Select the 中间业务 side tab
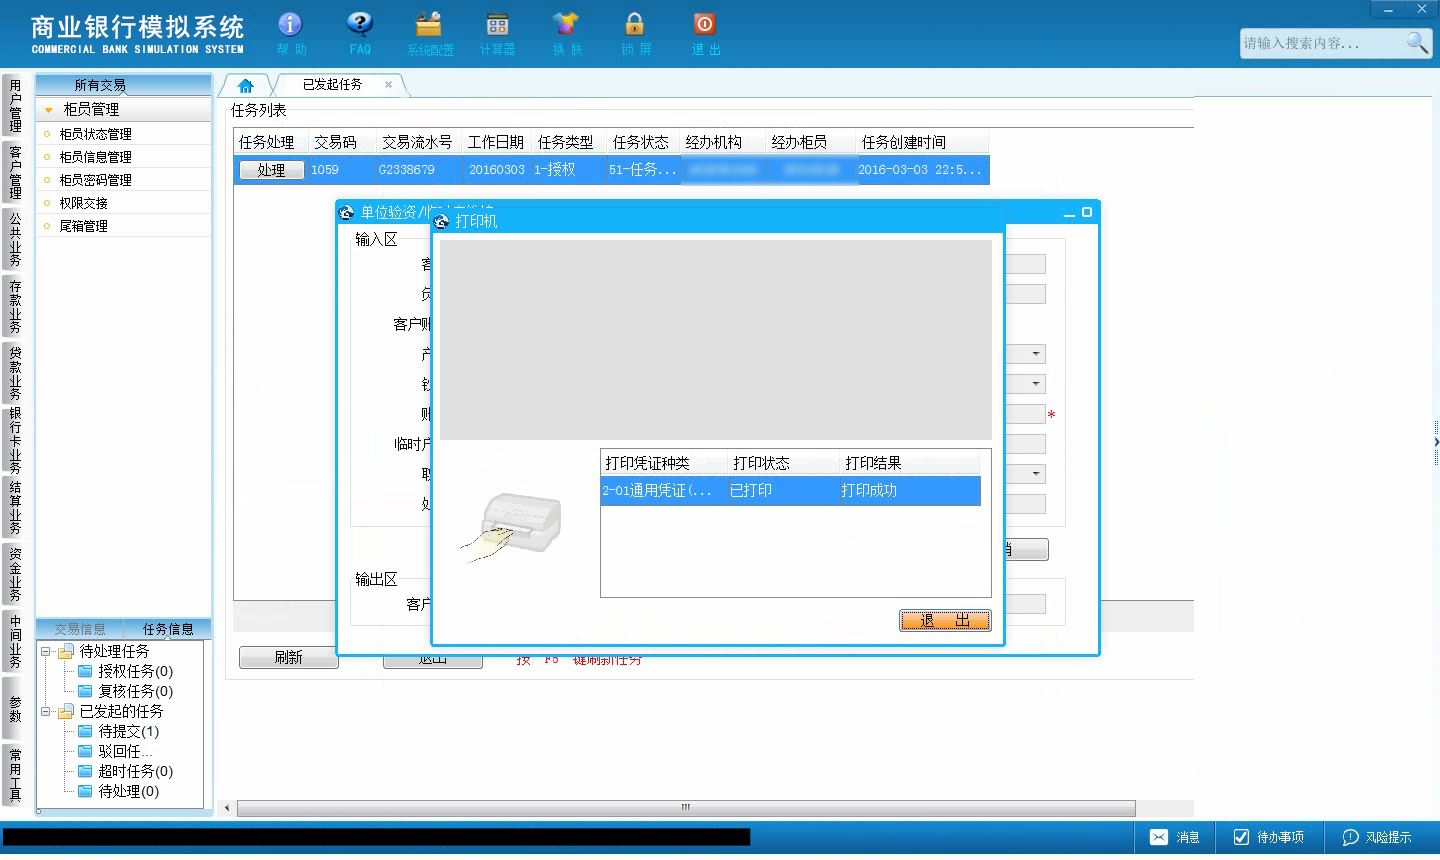This screenshot has height=860, width=1440. 14,641
